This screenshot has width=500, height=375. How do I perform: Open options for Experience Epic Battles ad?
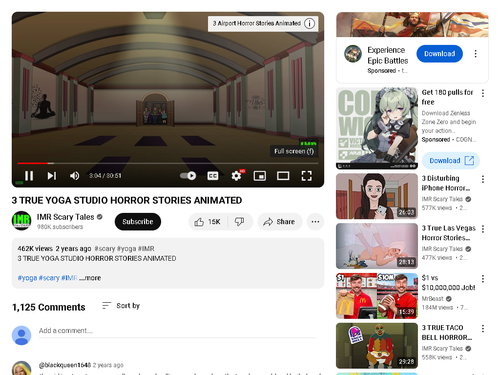[476, 54]
